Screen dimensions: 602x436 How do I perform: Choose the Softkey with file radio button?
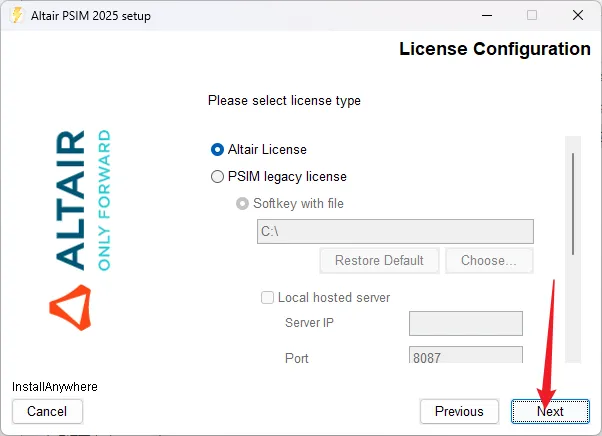[x=241, y=203]
